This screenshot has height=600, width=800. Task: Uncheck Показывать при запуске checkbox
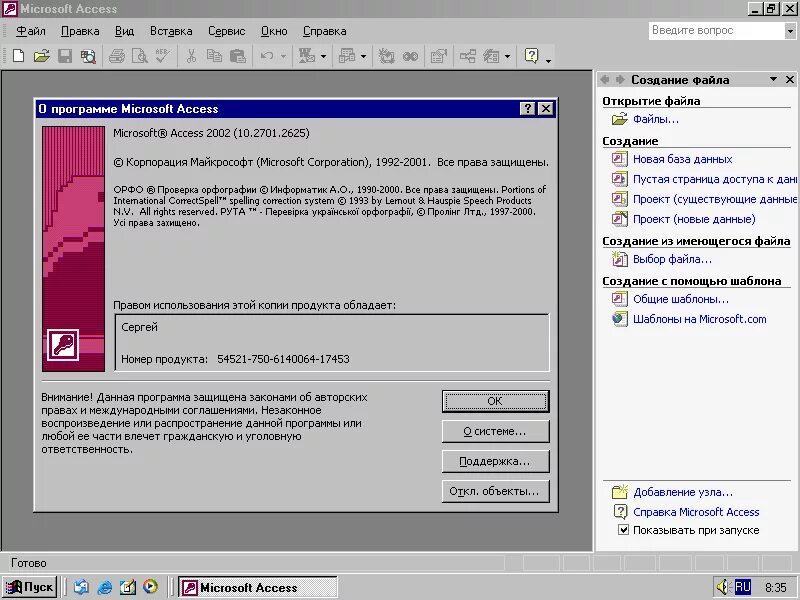623,530
